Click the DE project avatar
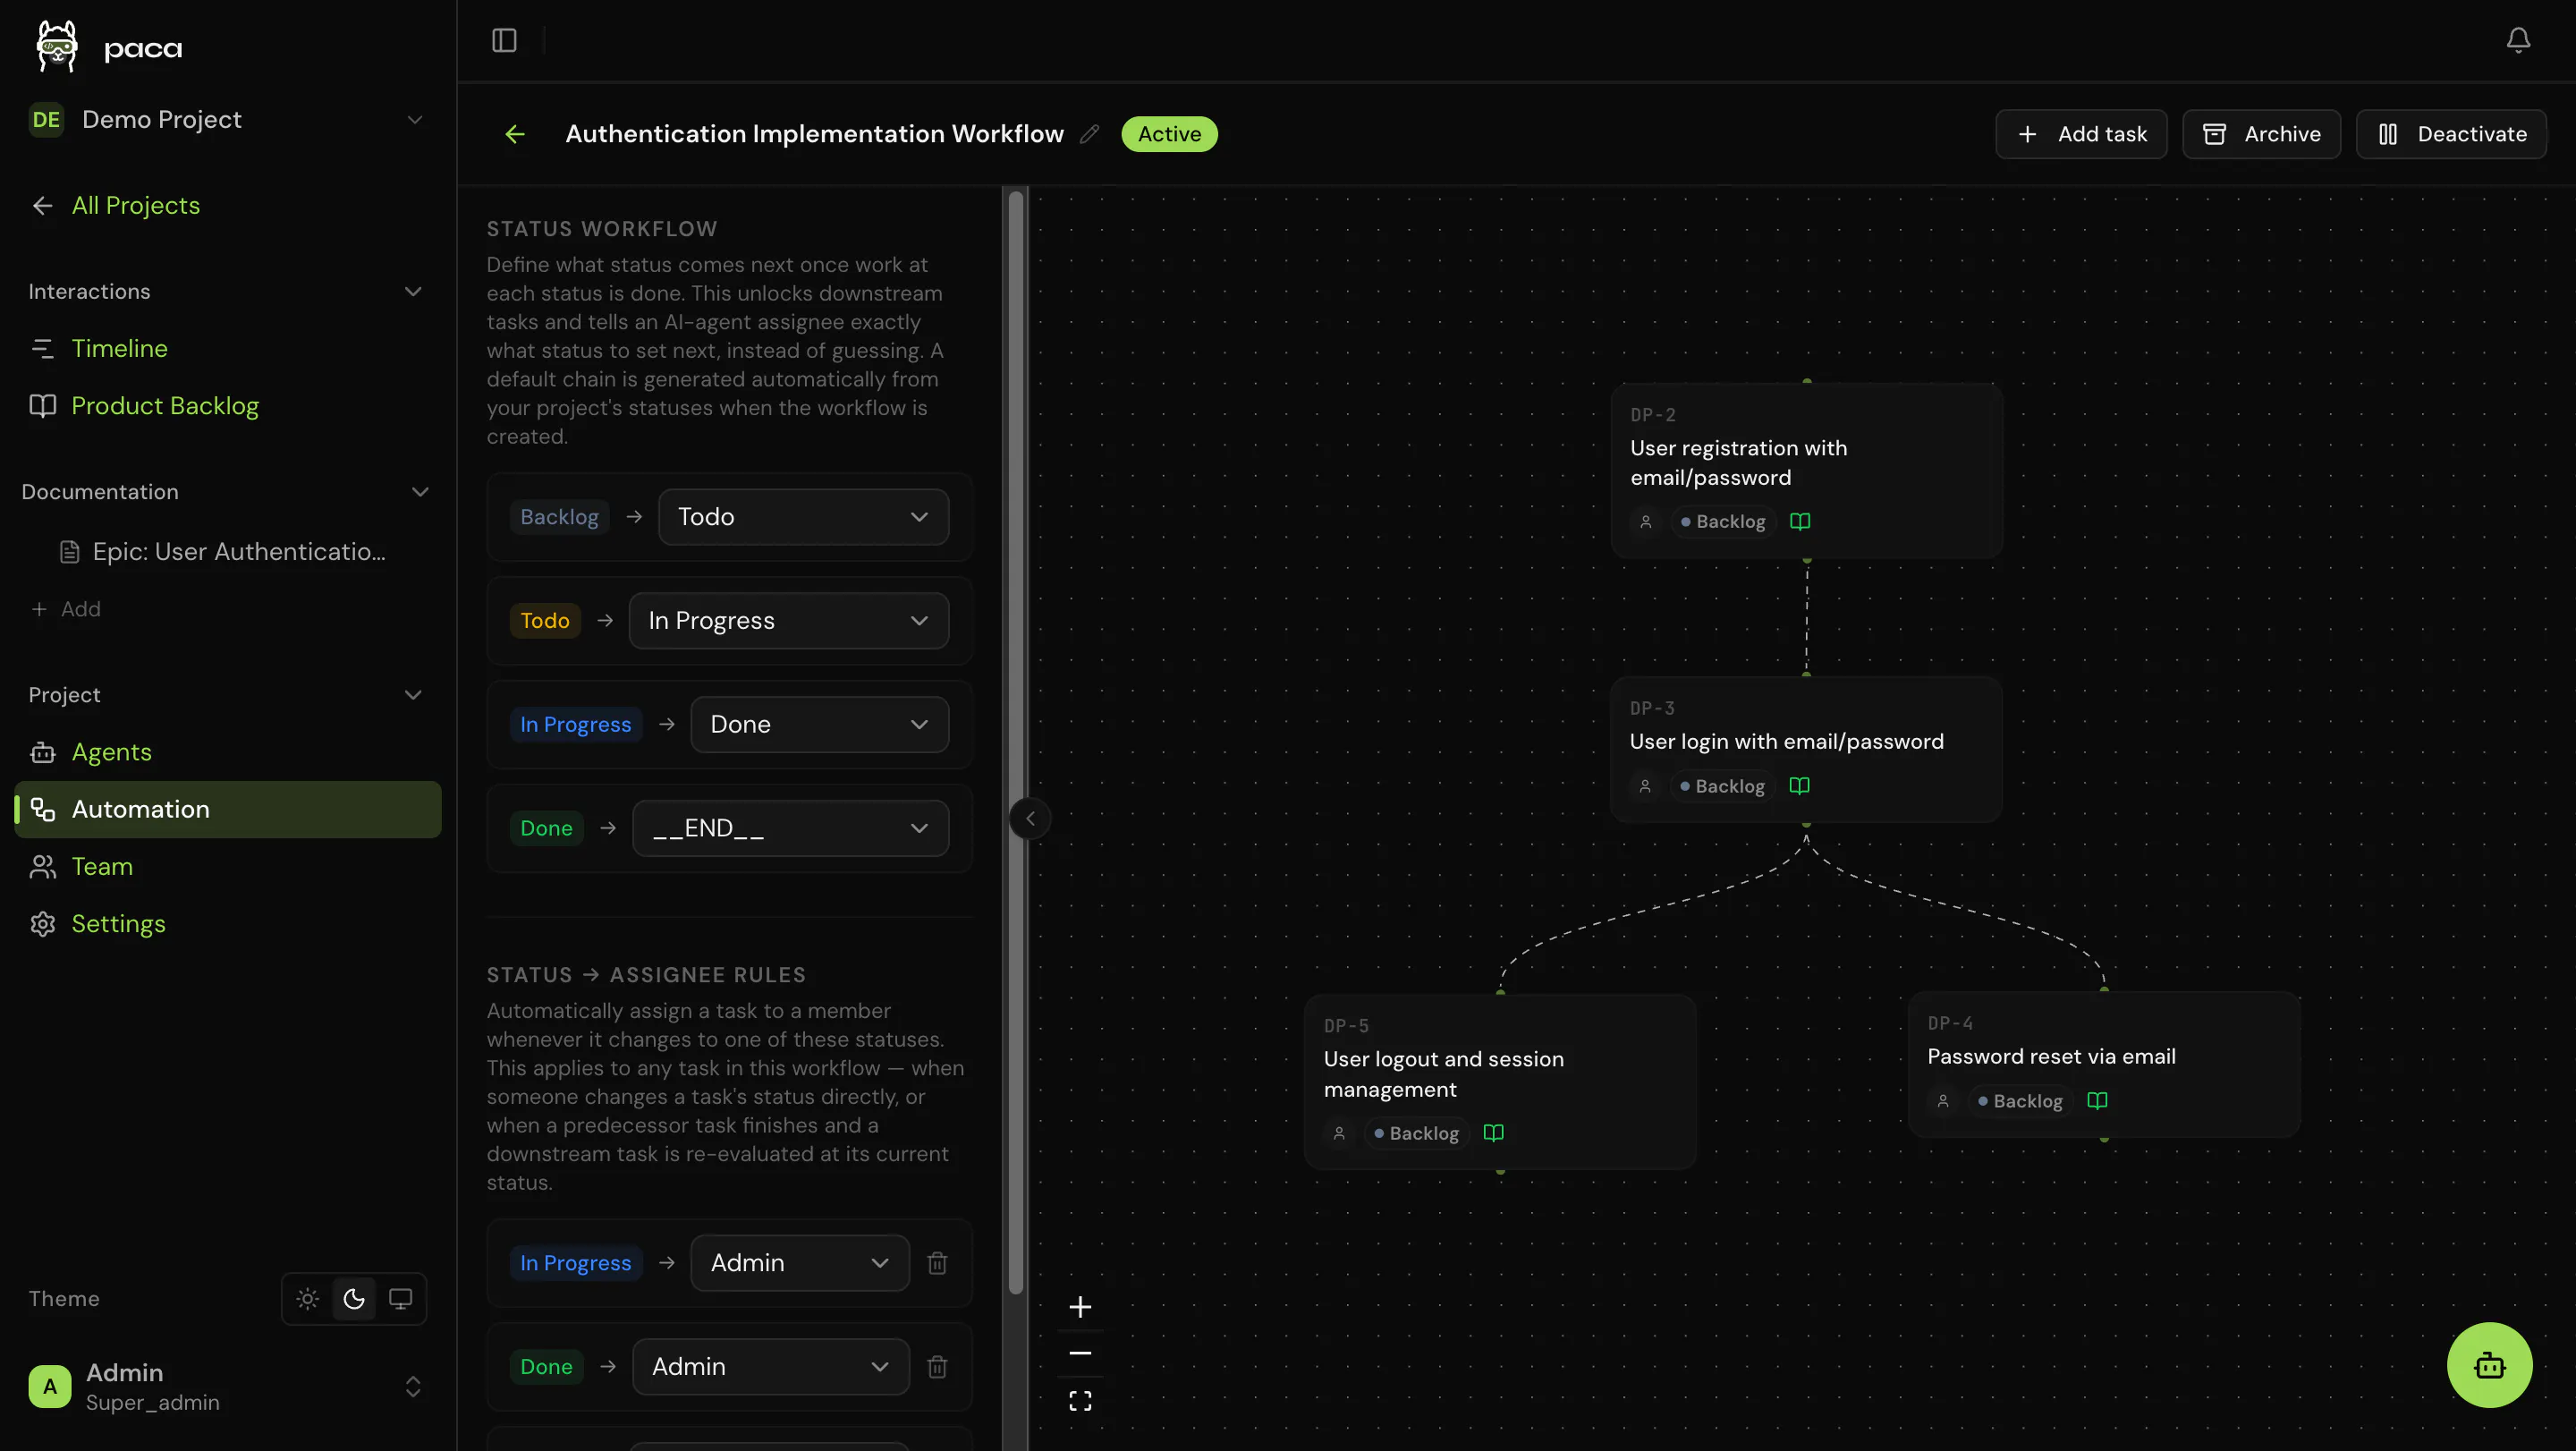This screenshot has width=2576, height=1451. tap(46, 120)
